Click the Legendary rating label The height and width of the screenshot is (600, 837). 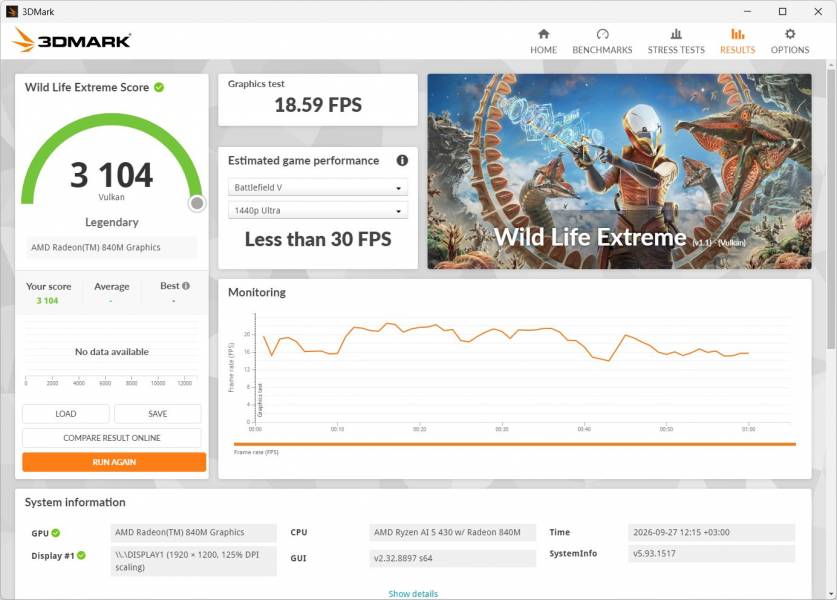click(112, 222)
